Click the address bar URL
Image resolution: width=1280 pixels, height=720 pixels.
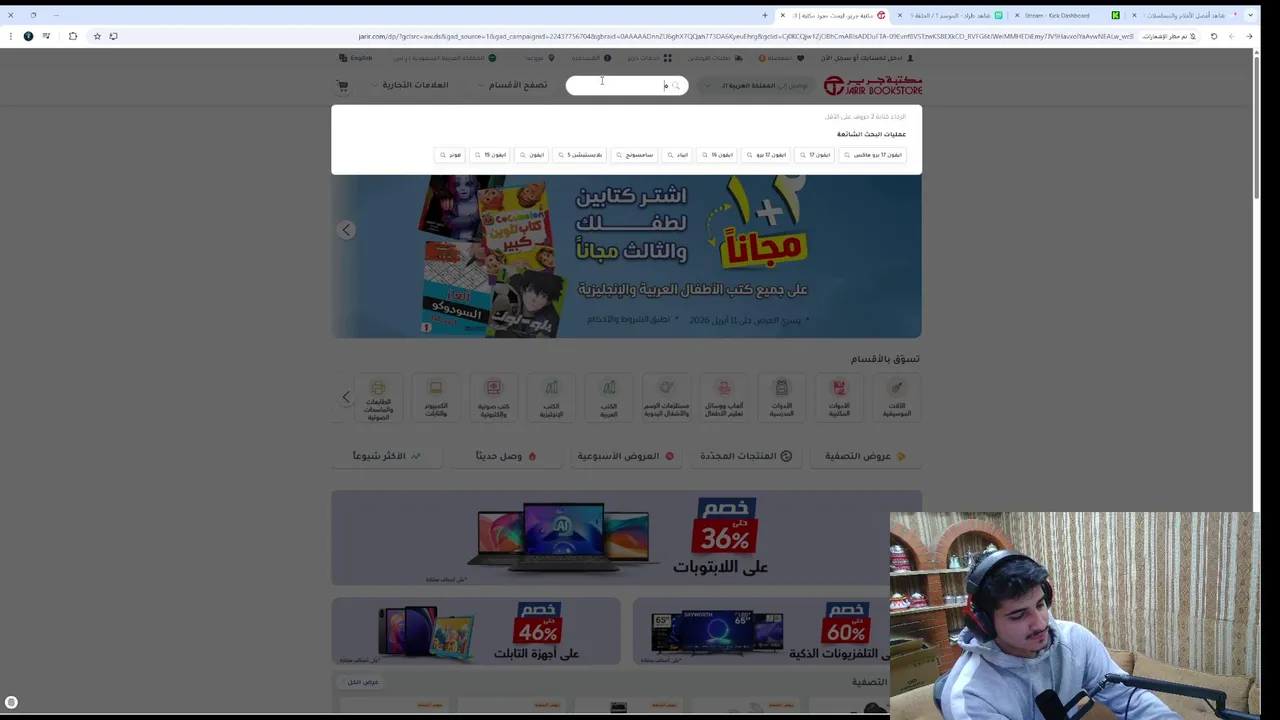(745, 36)
